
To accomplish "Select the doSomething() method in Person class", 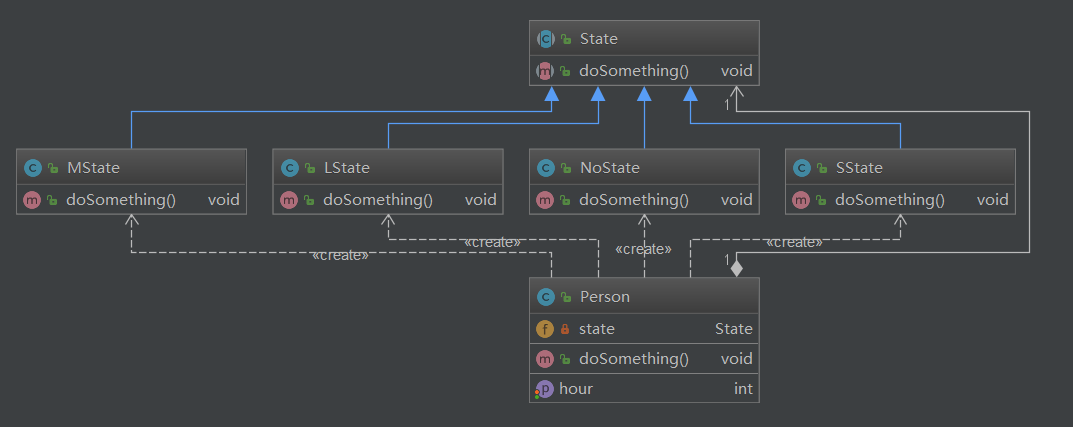I will (x=633, y=358).
